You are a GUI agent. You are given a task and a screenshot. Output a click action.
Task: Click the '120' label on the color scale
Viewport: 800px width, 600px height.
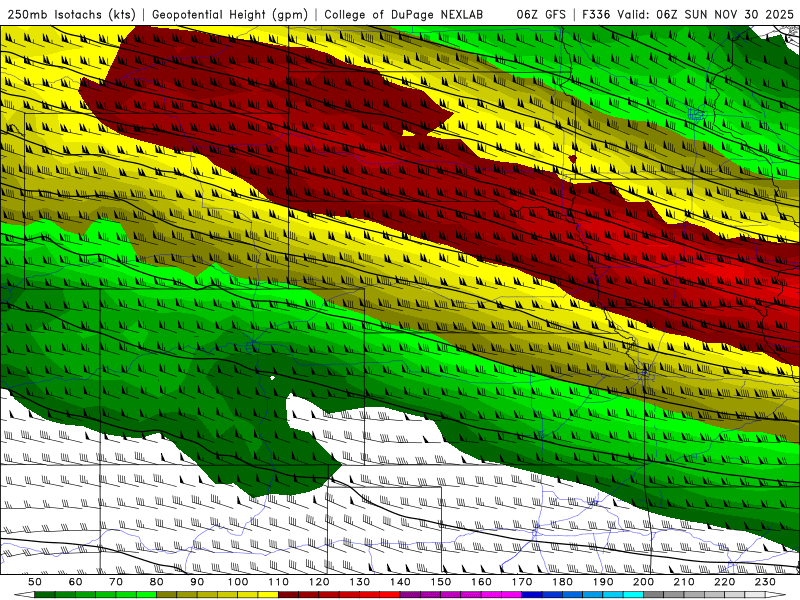point(319,582)
